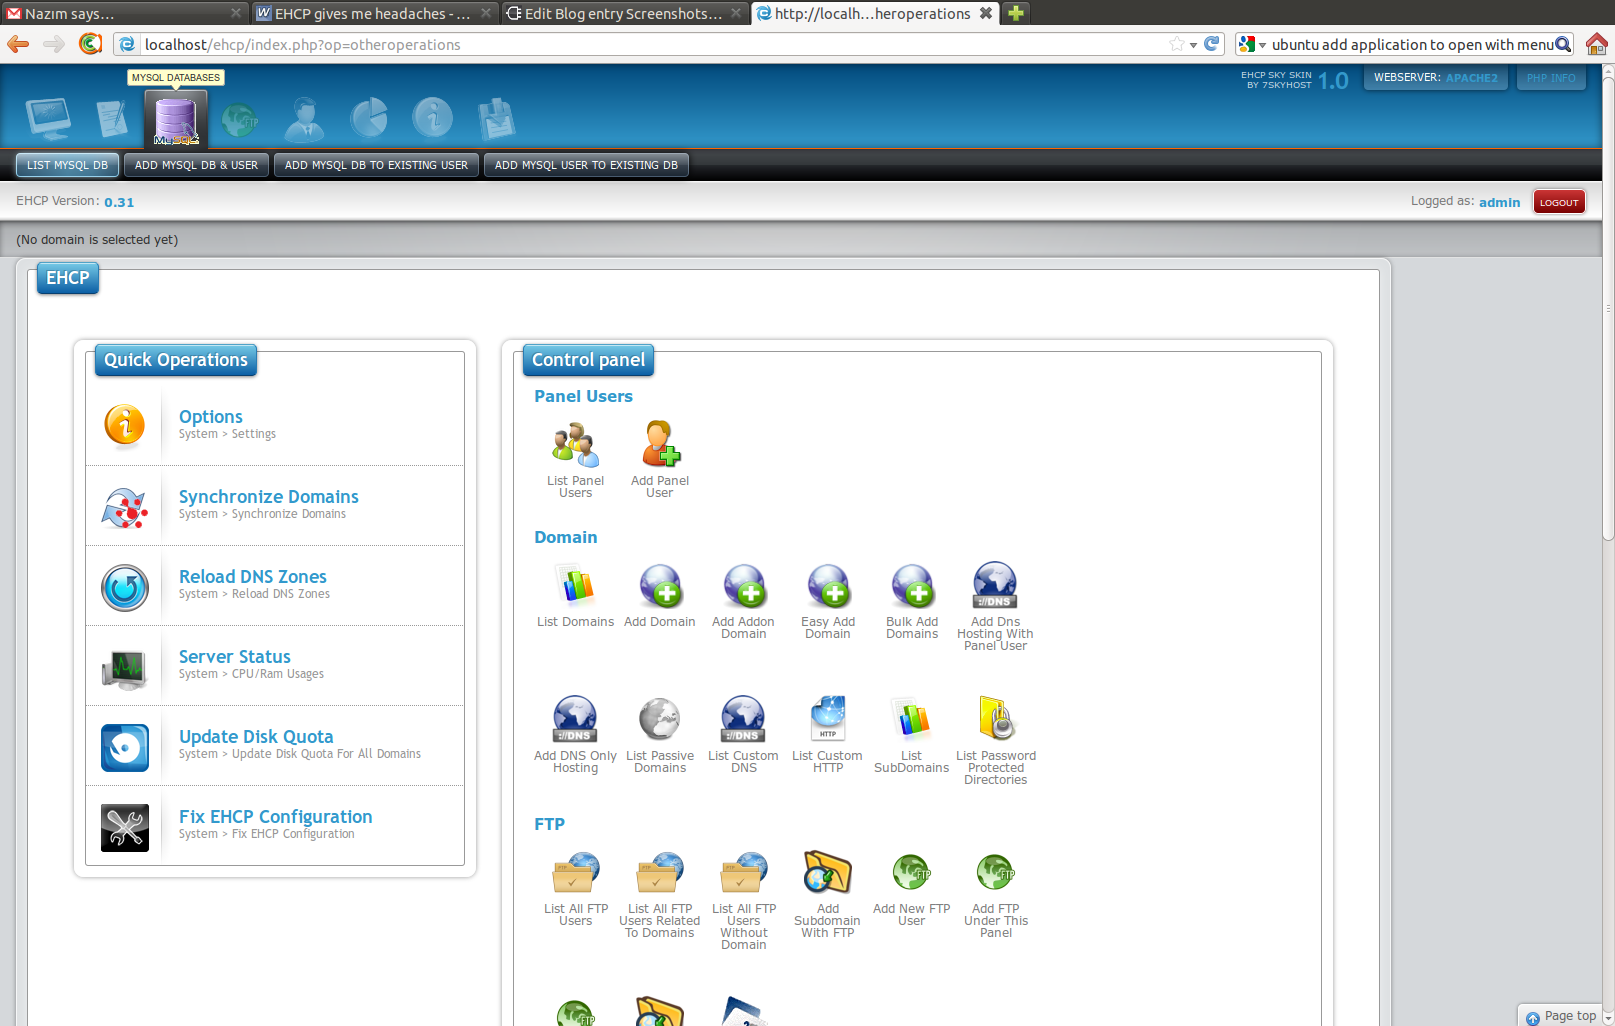Click List All FTP Users Without Domain icon

pos(744,873)
